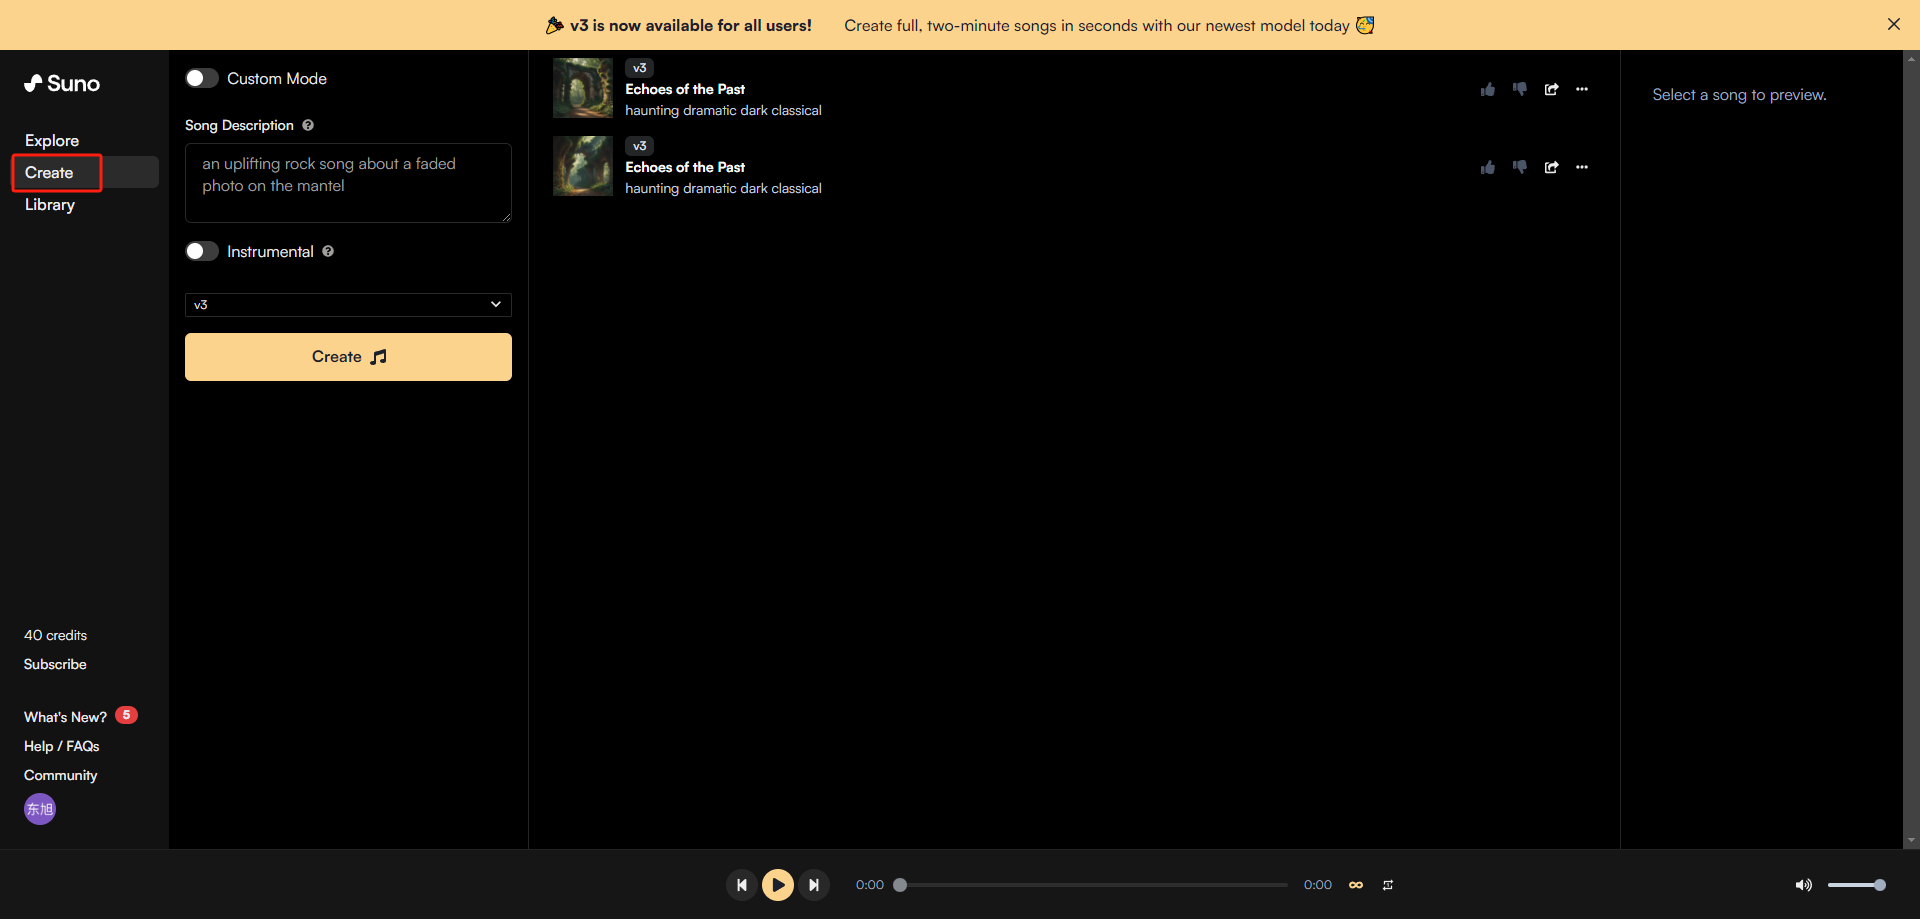The width and height of the screenshot is (1920, 919).
Task: Visit the Community link
Action: [61, 775]
